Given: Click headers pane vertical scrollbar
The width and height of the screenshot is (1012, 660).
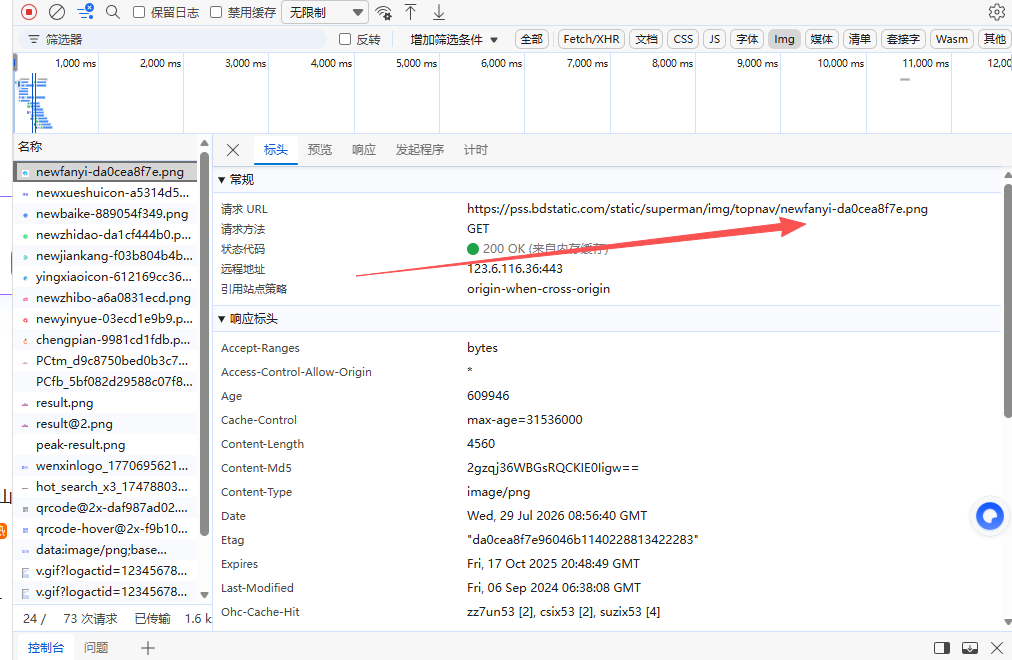Looking at the screenshot, I should [x=1007, y=301].
